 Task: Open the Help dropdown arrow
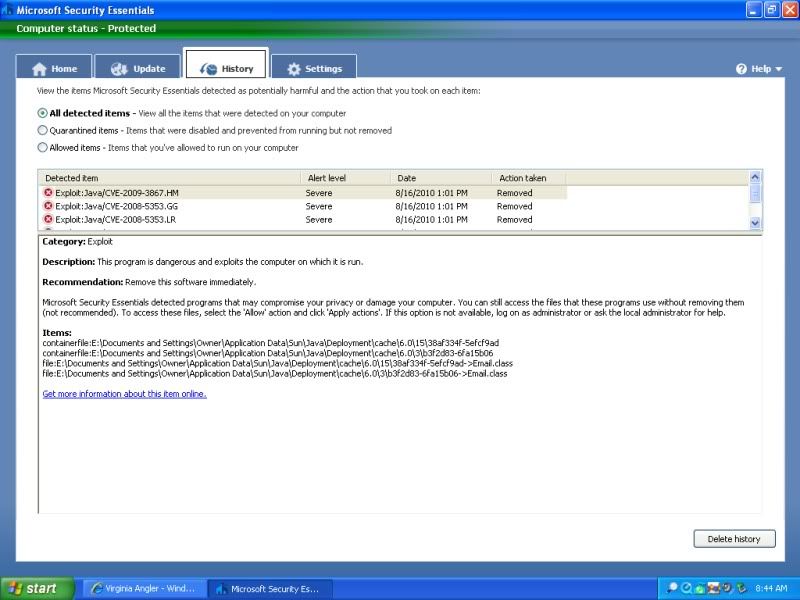[779, 69]
